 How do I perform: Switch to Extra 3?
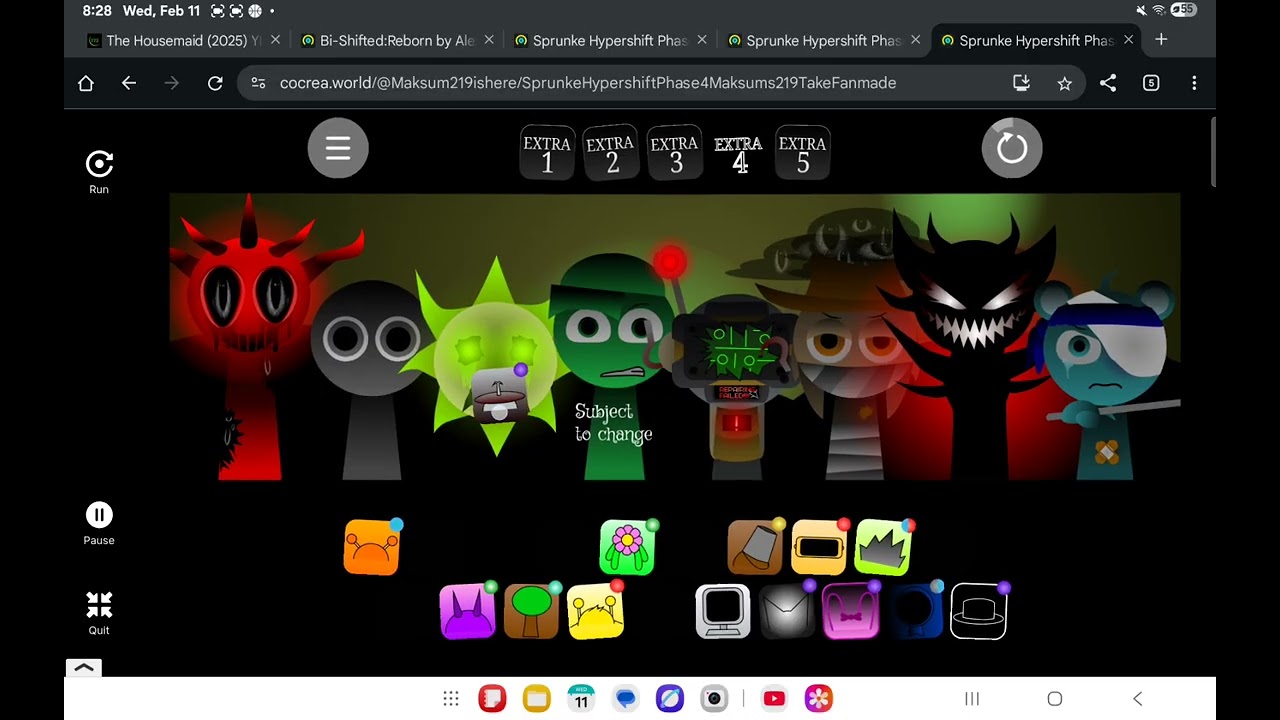[x=675, y=153]
